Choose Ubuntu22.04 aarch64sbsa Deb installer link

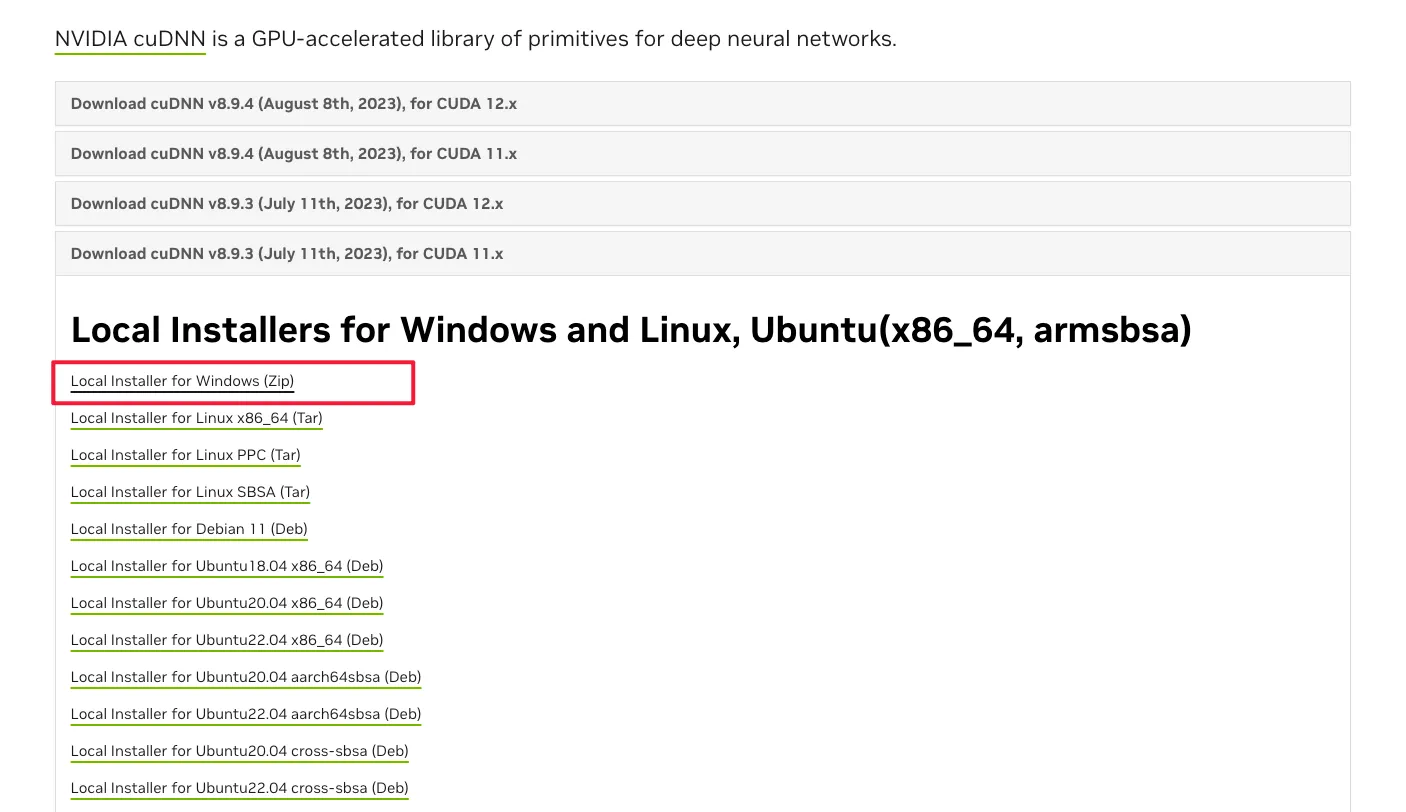tap(245, 714)
